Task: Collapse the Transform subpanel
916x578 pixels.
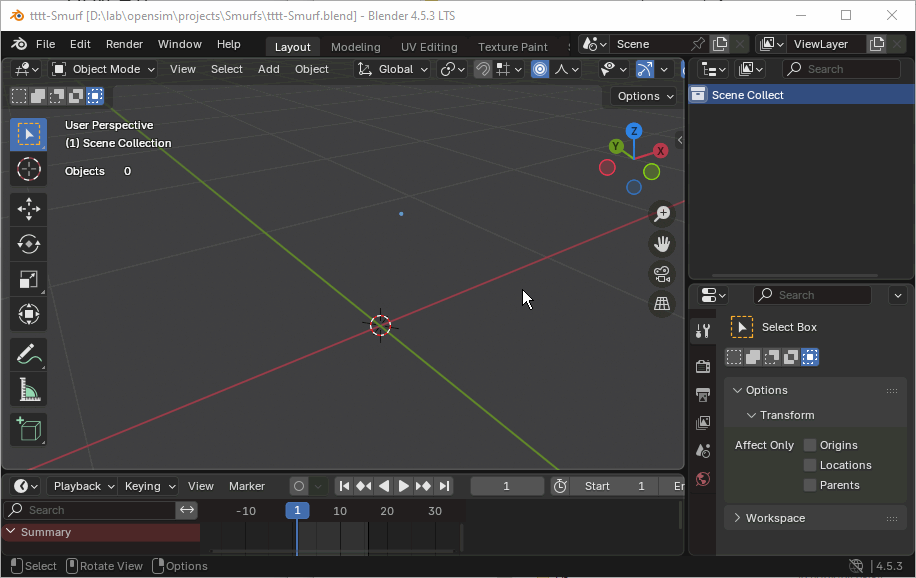Action: point(751,416)
